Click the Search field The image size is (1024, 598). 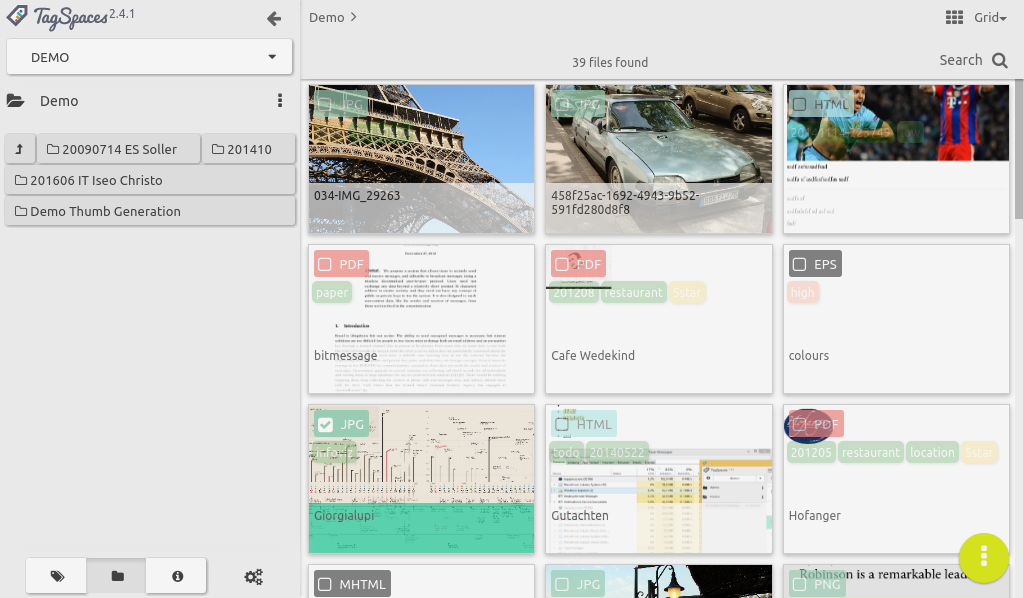961,60
